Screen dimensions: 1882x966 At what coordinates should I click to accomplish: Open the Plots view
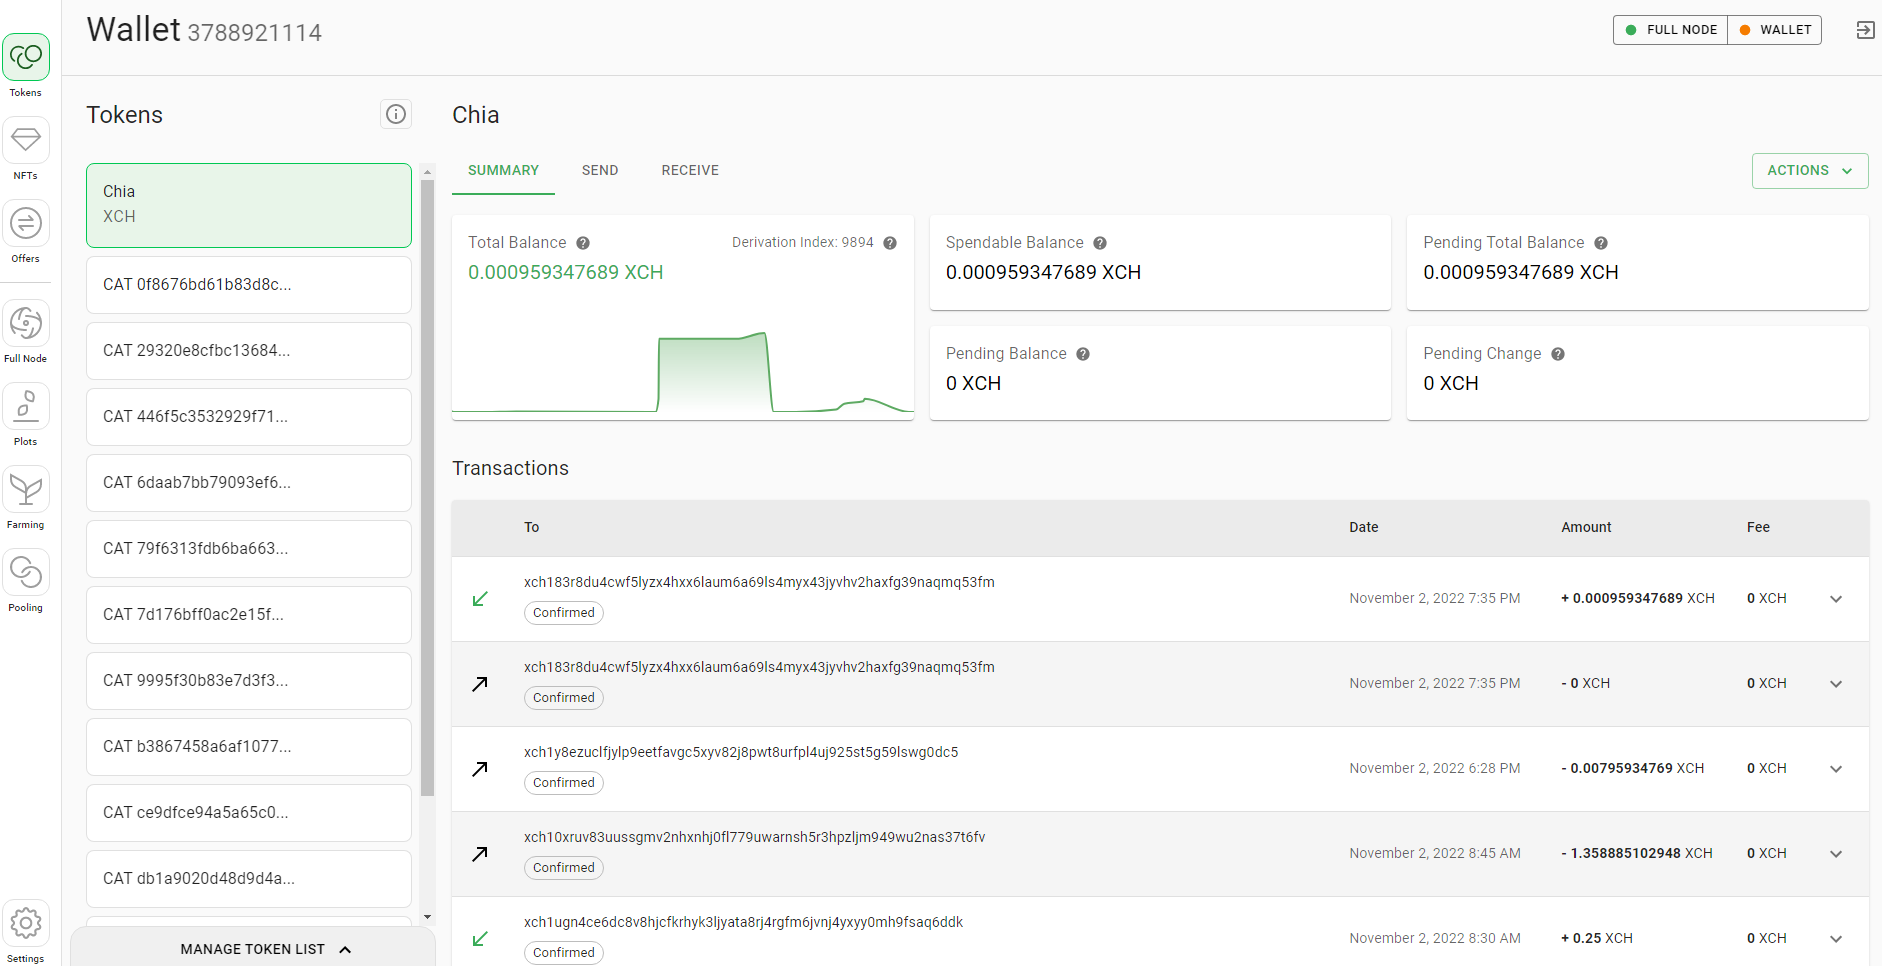coord(25,407)
